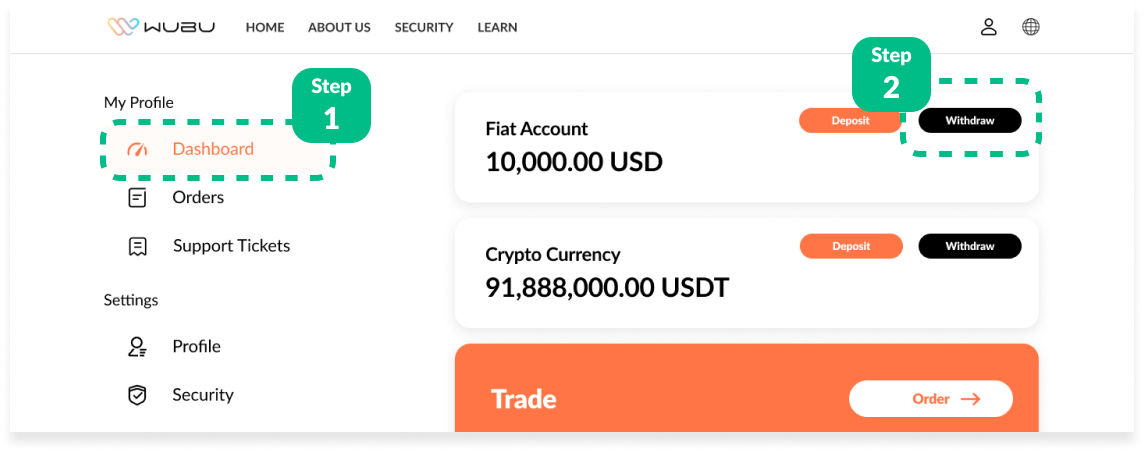The height and width of the screenshot is (452, 1144).
Task: Open the About Us page
Action: 339,27
